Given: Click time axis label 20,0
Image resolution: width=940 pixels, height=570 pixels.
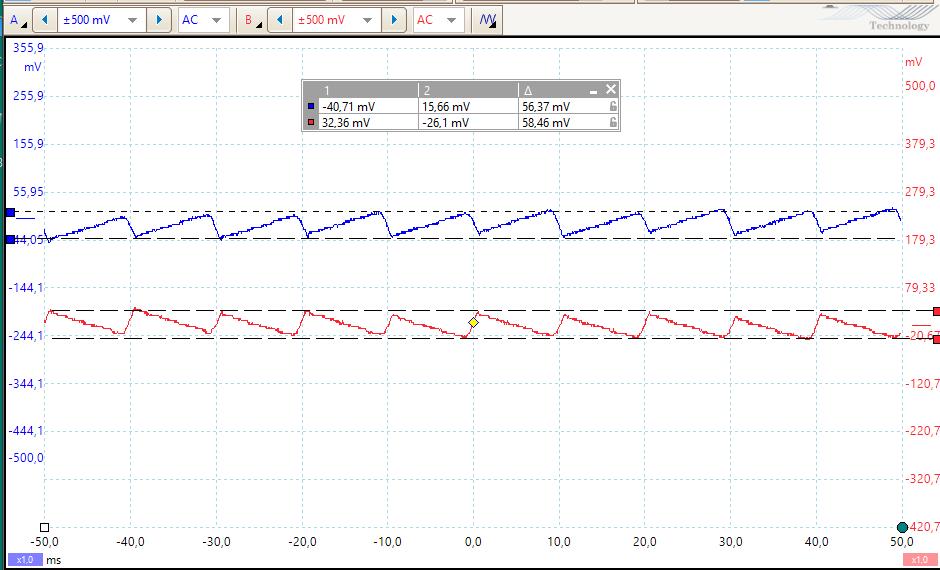Looking at the screenshot, I should pos(644,542).
